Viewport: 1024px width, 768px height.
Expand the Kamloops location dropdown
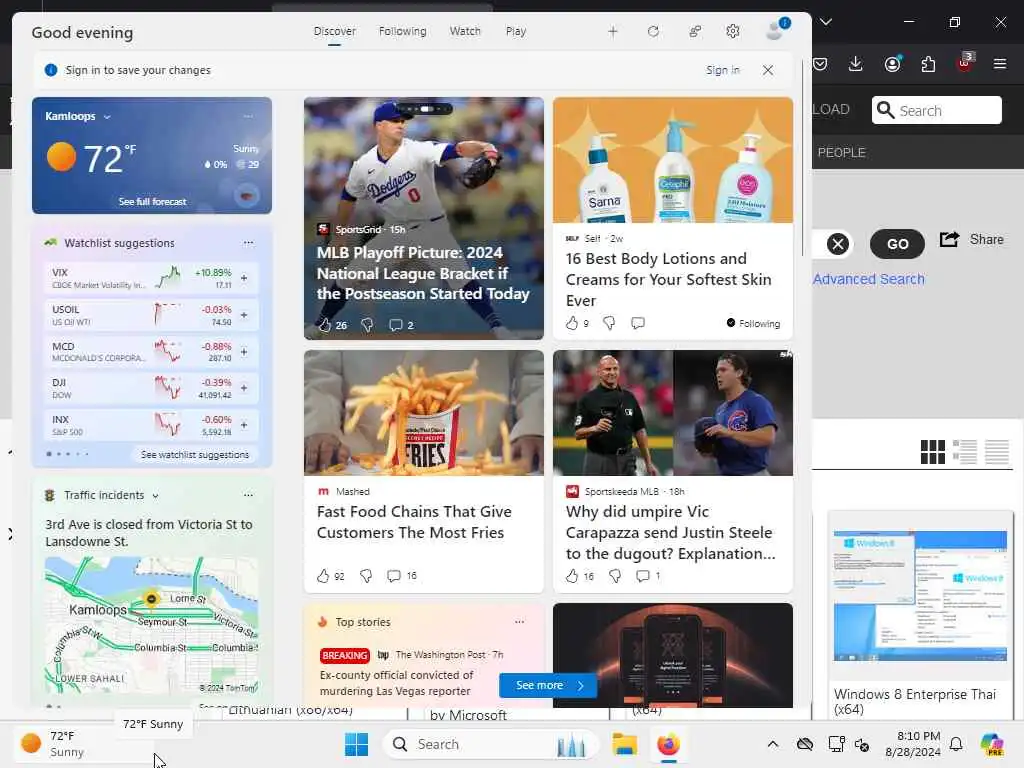107,117
